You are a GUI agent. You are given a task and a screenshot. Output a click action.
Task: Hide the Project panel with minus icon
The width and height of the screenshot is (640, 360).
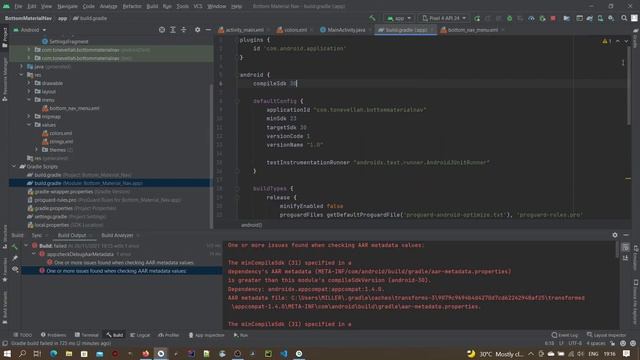point(208,30)
